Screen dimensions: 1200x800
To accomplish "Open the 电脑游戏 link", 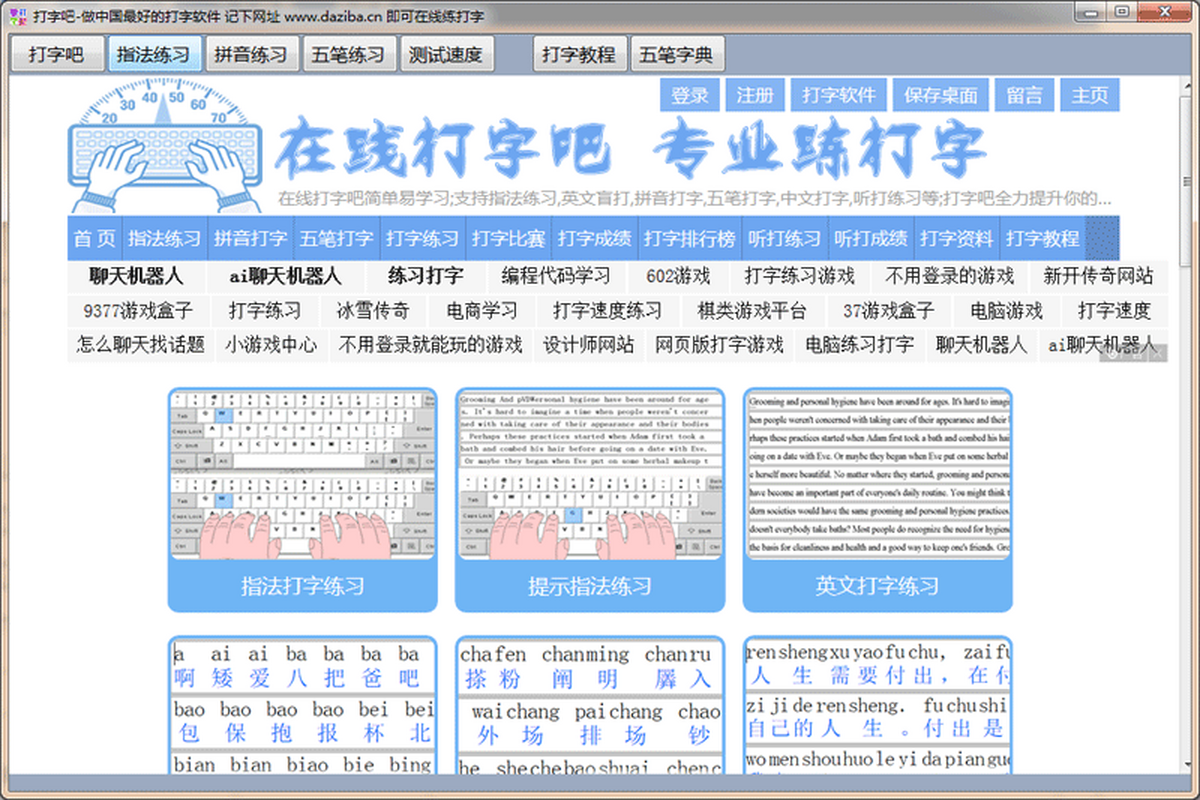I will click(x=1006, y=311).
